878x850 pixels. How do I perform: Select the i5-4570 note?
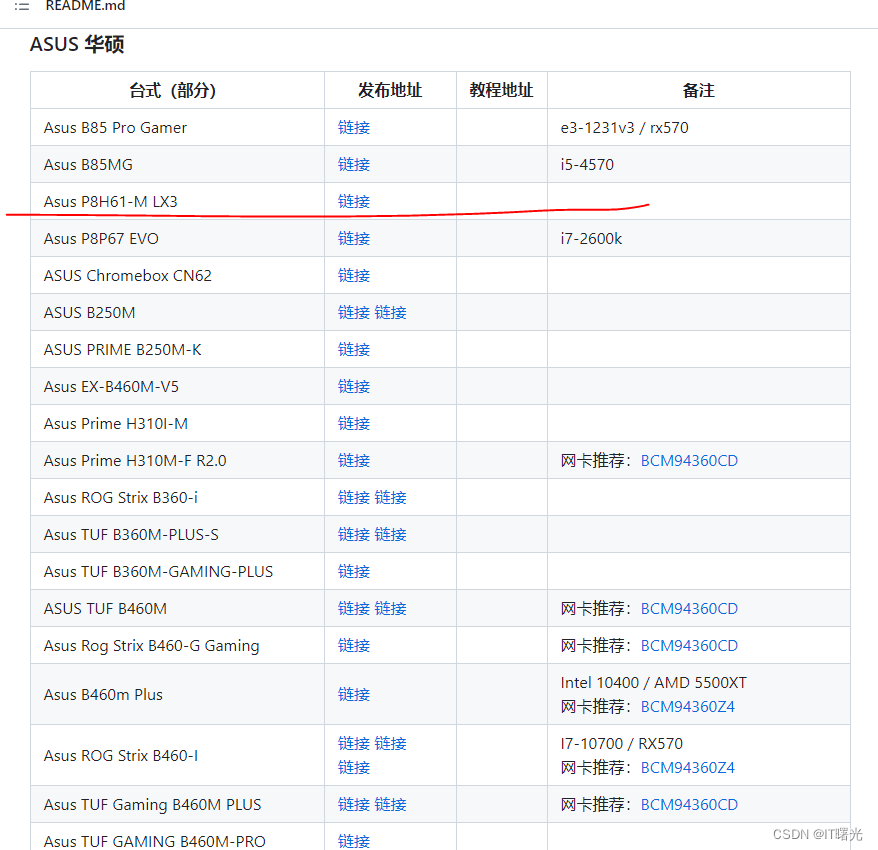587,165
